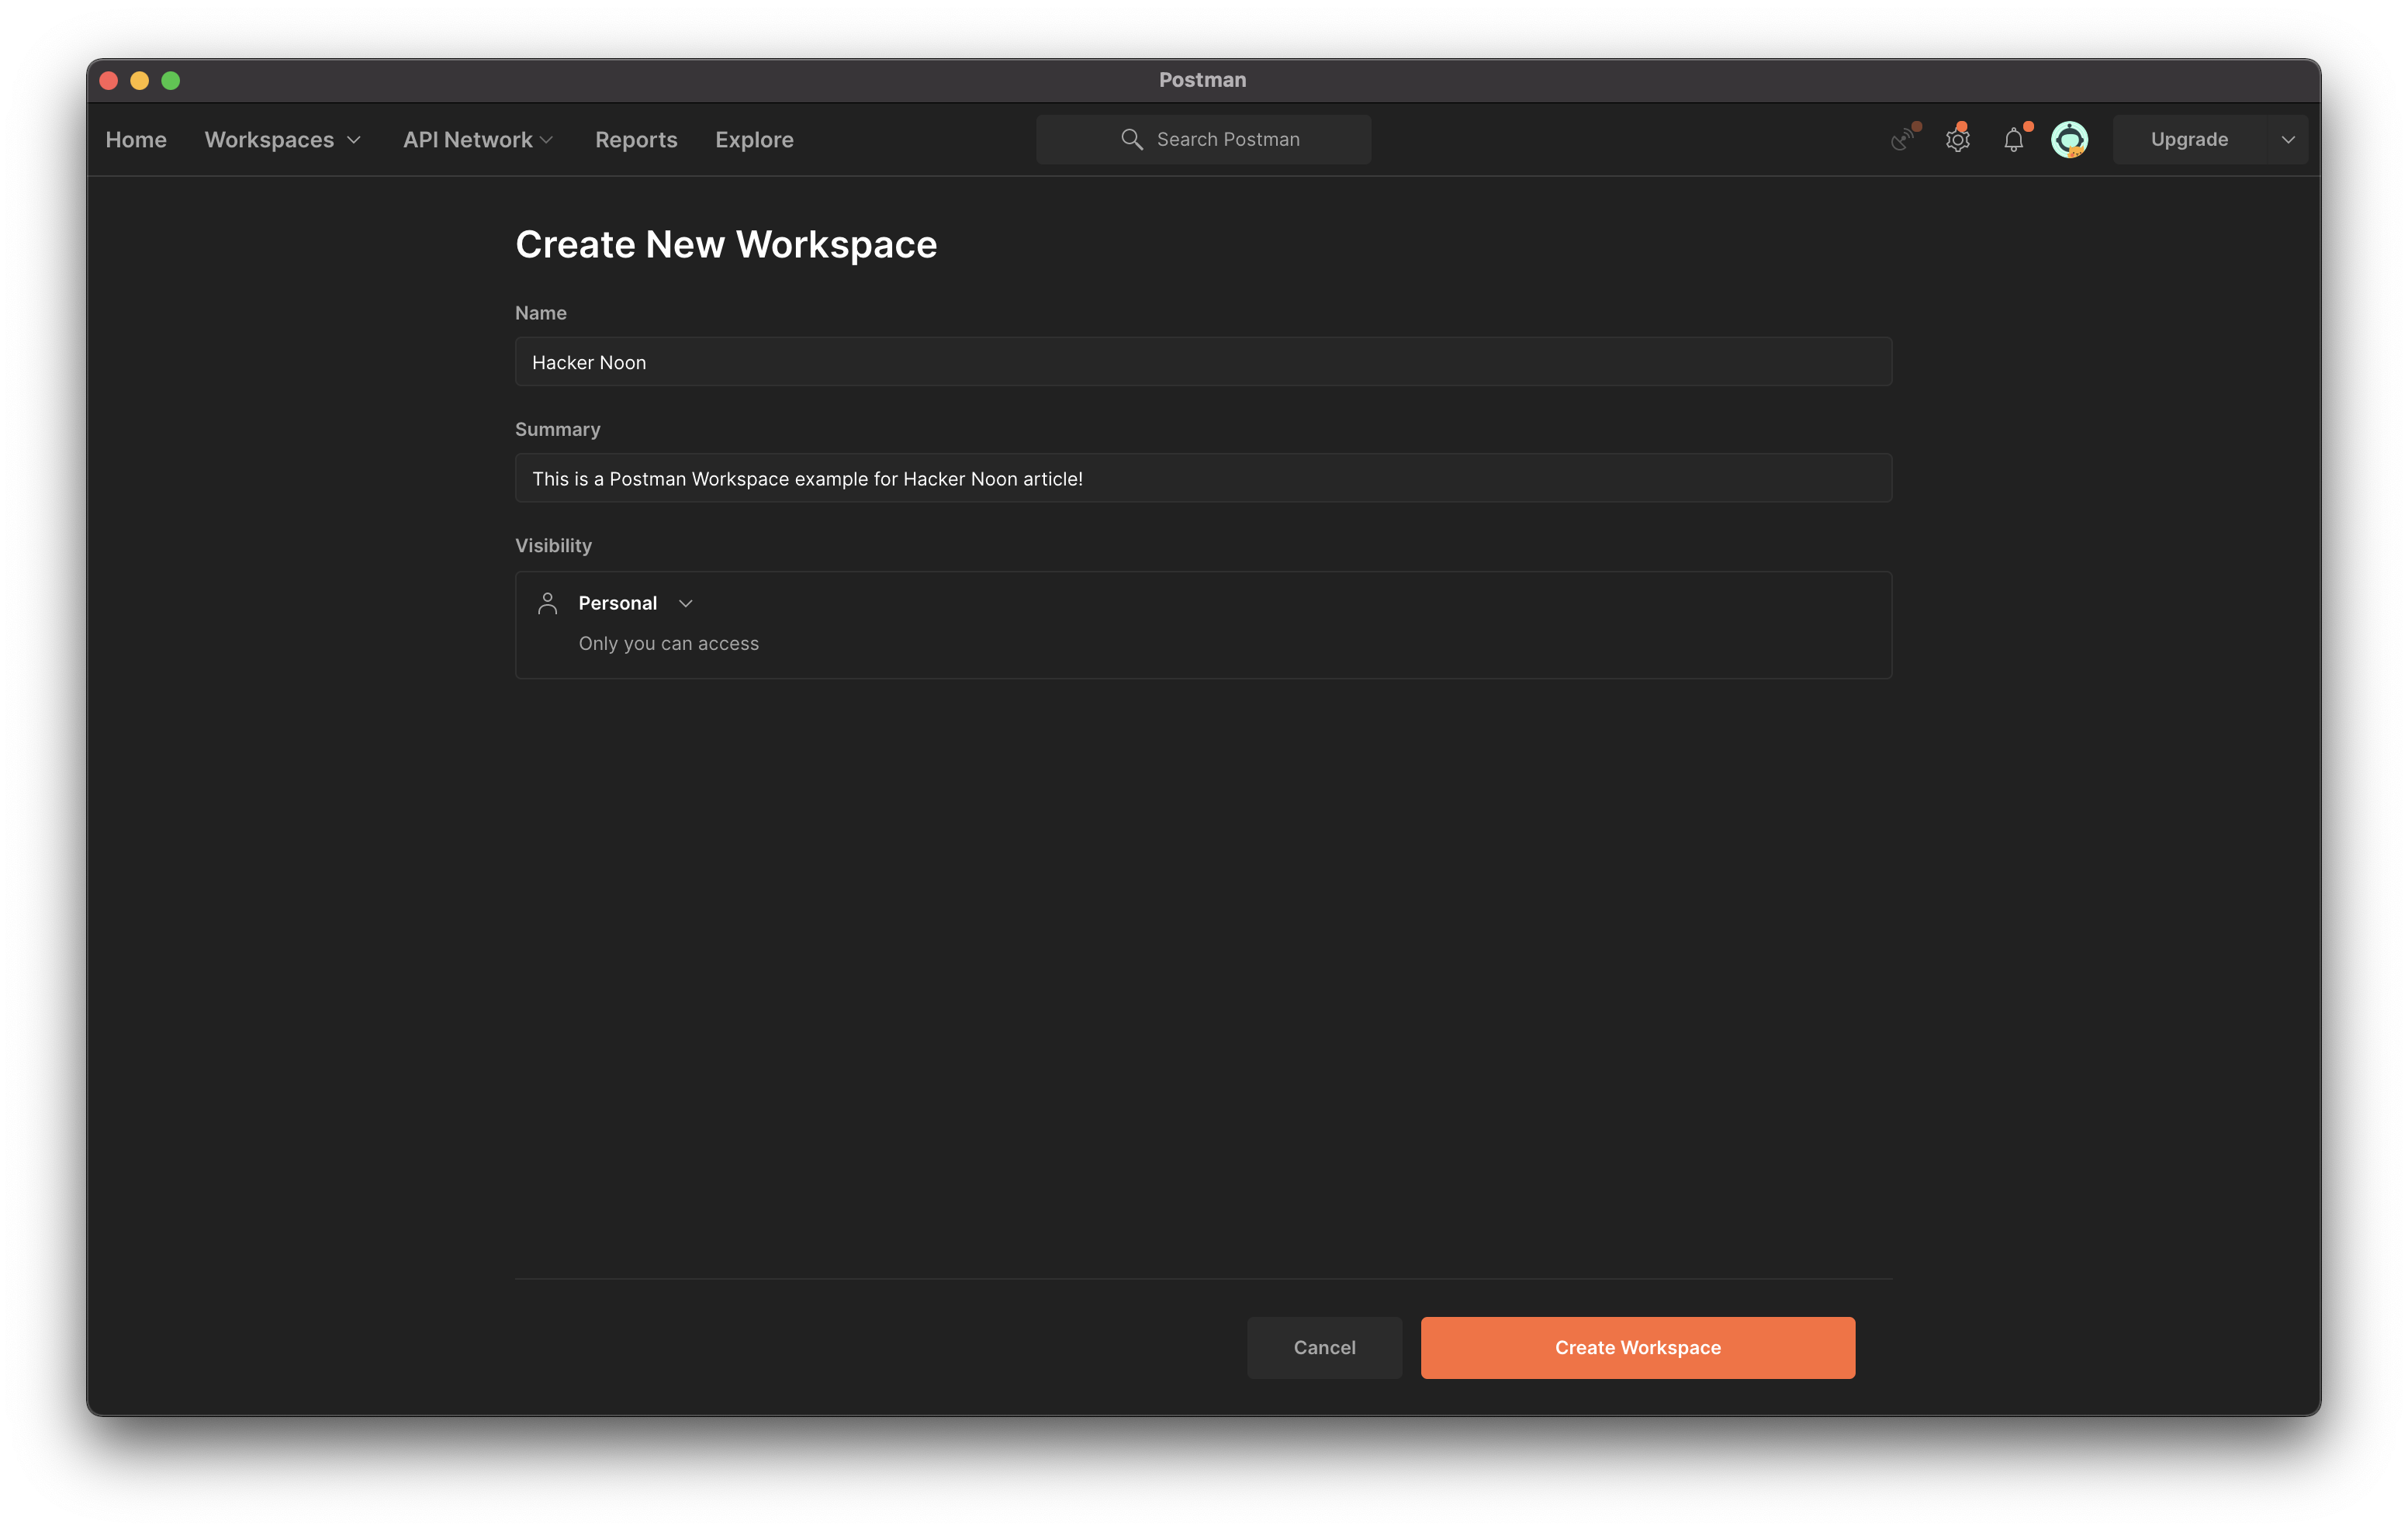The width and height of the screenshot is (2408, 1531).
Task: Open your profile avatar menu
Action: (2069, 139)
